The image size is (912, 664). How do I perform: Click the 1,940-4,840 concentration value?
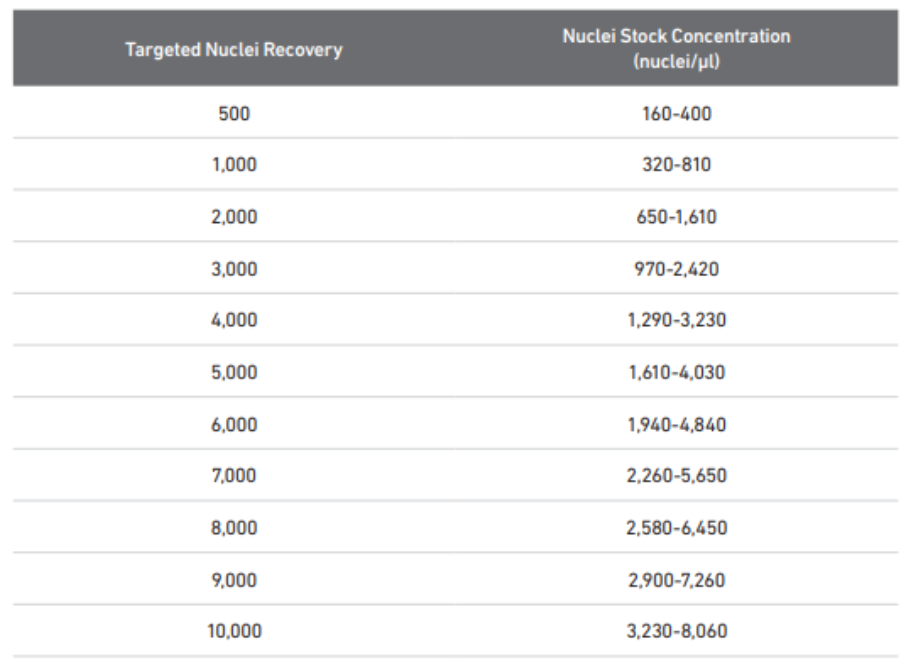[676, 424]
